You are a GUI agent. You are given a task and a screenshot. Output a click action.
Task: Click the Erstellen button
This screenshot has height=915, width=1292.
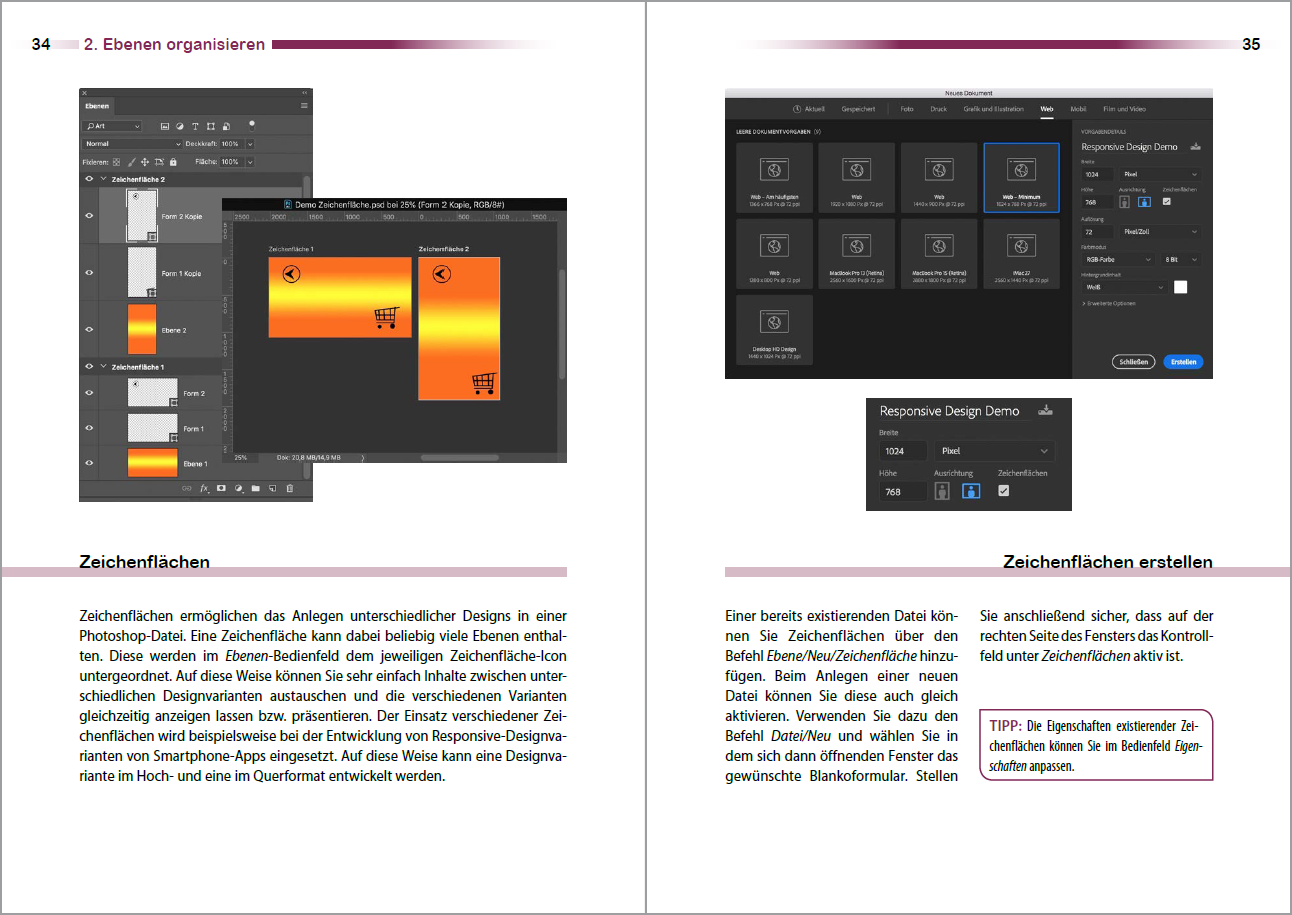pos(1183,362)
